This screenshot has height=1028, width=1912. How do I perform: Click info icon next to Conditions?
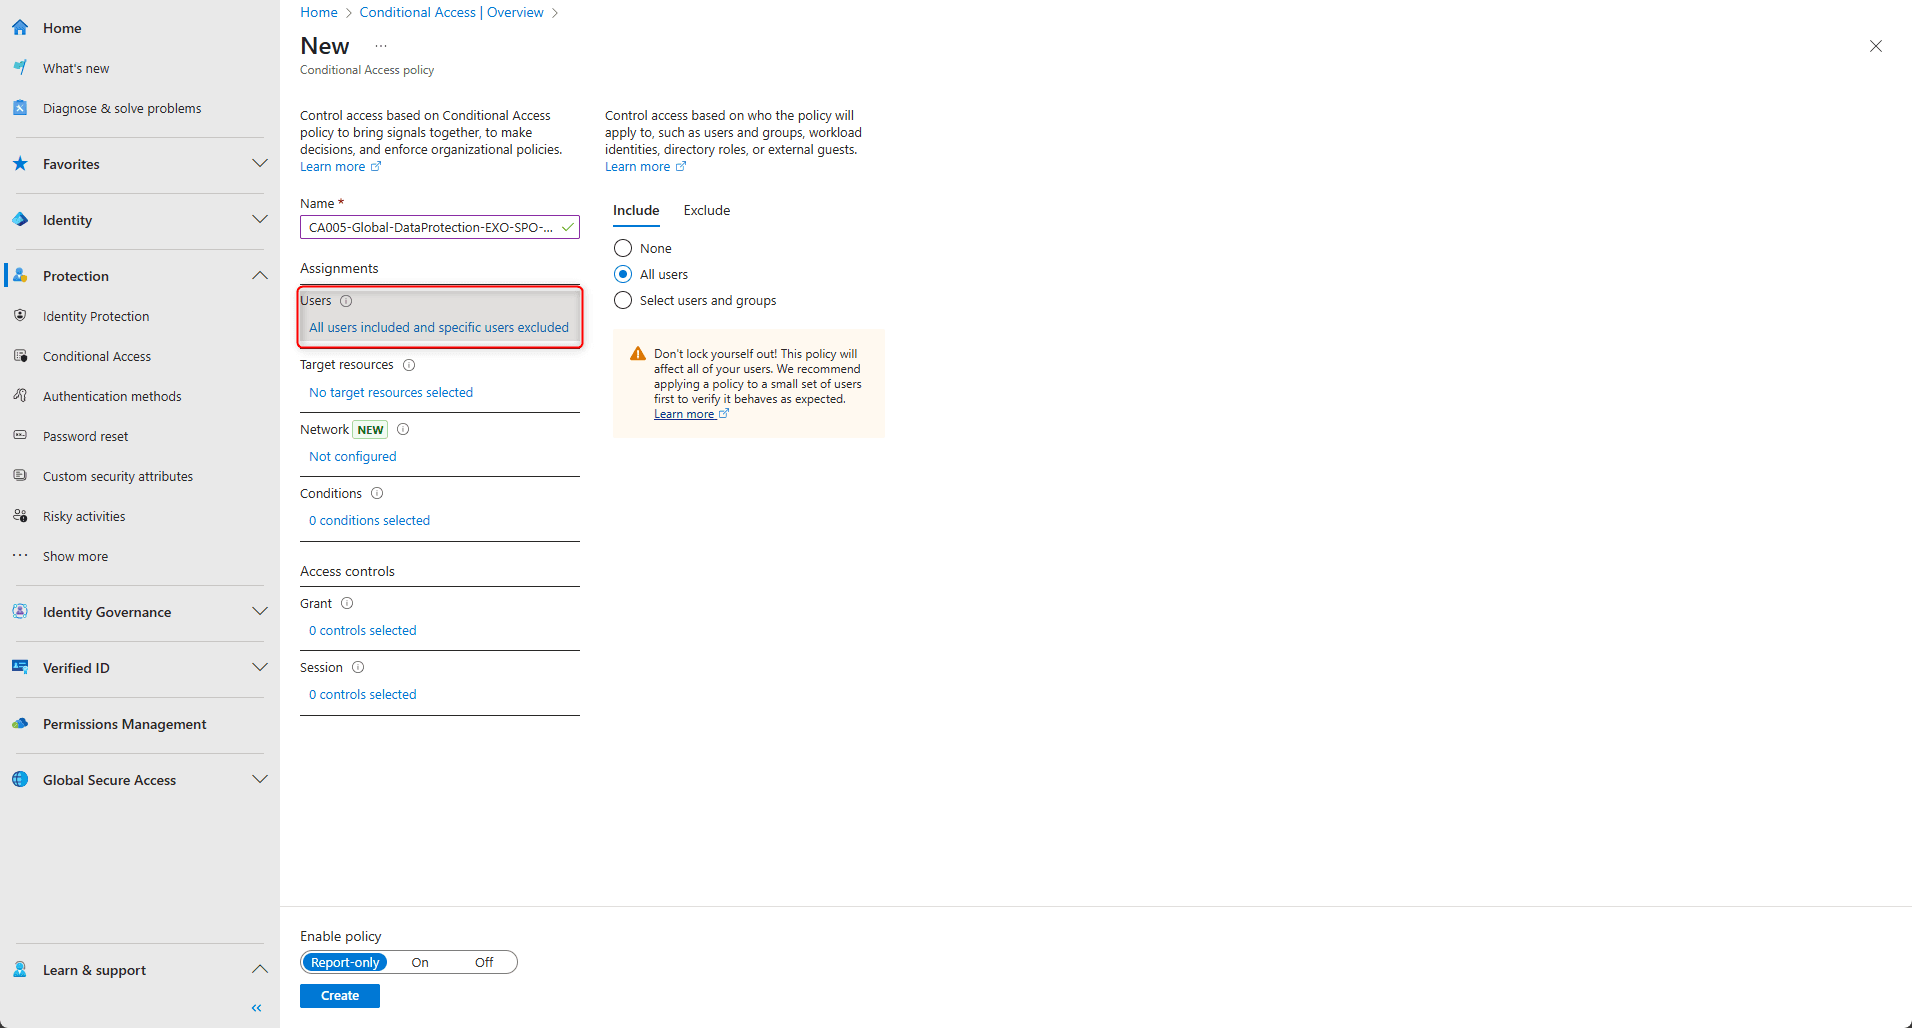point(377,494)
